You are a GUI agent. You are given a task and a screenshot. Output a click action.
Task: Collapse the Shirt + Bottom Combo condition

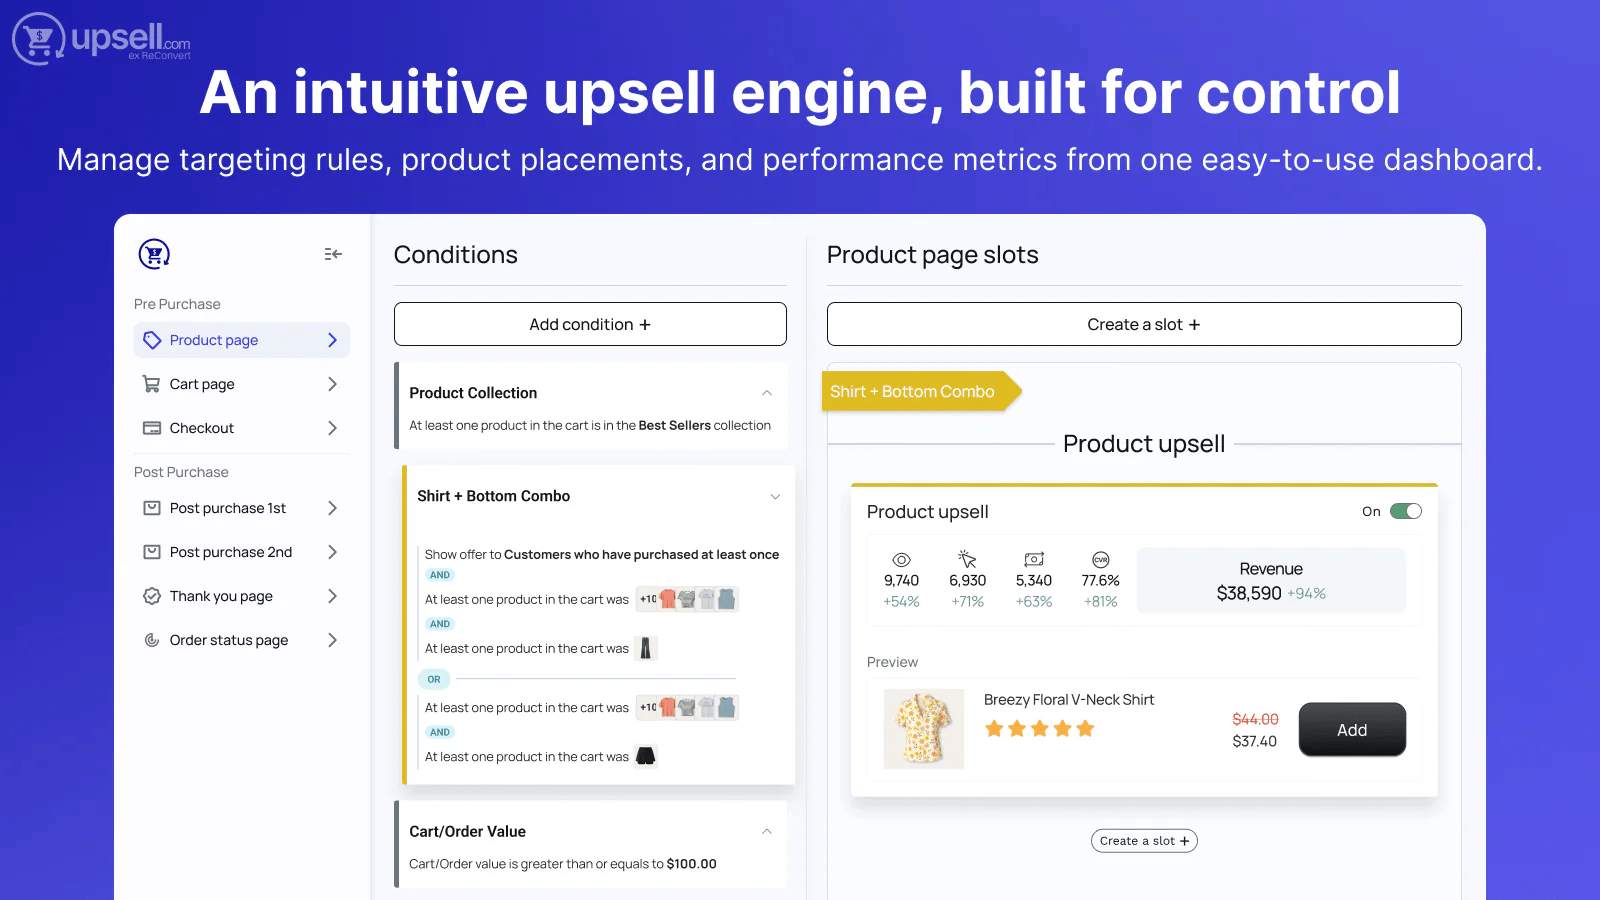pos(774,496)
